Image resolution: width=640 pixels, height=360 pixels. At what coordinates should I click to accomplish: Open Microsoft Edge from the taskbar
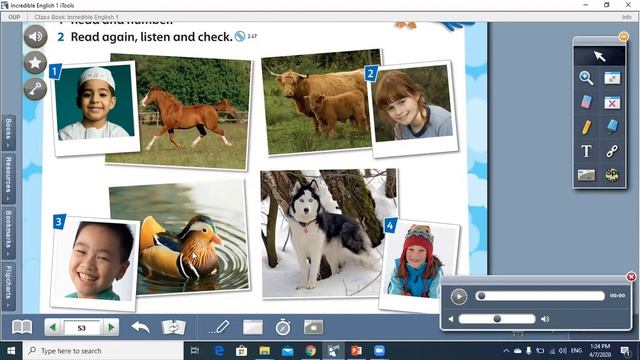(219, 351)
